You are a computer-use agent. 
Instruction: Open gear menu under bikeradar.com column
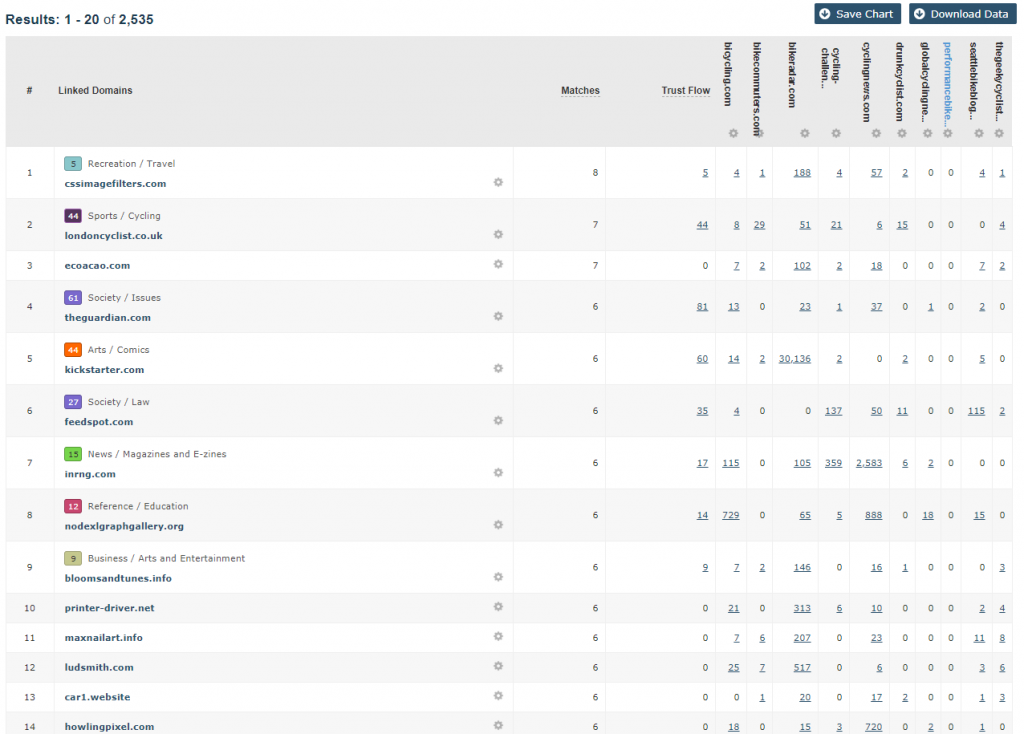coord(805,133)
